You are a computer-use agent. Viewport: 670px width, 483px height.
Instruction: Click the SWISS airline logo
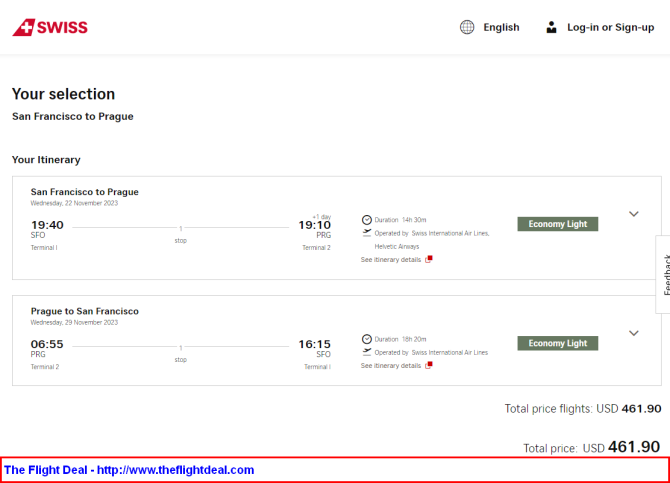pos(50,27)
